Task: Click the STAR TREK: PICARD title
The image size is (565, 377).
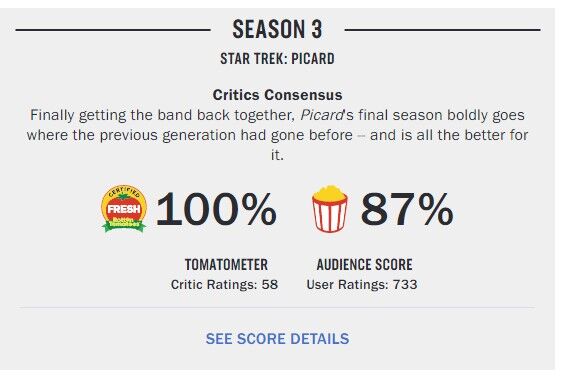Action: 277,58
